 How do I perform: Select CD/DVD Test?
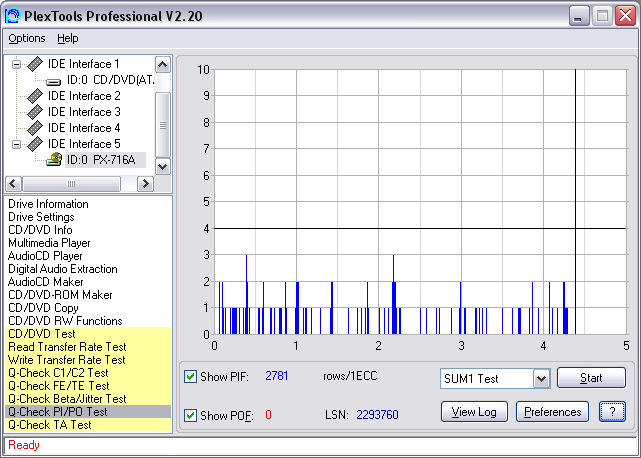[x=88, y=334]
